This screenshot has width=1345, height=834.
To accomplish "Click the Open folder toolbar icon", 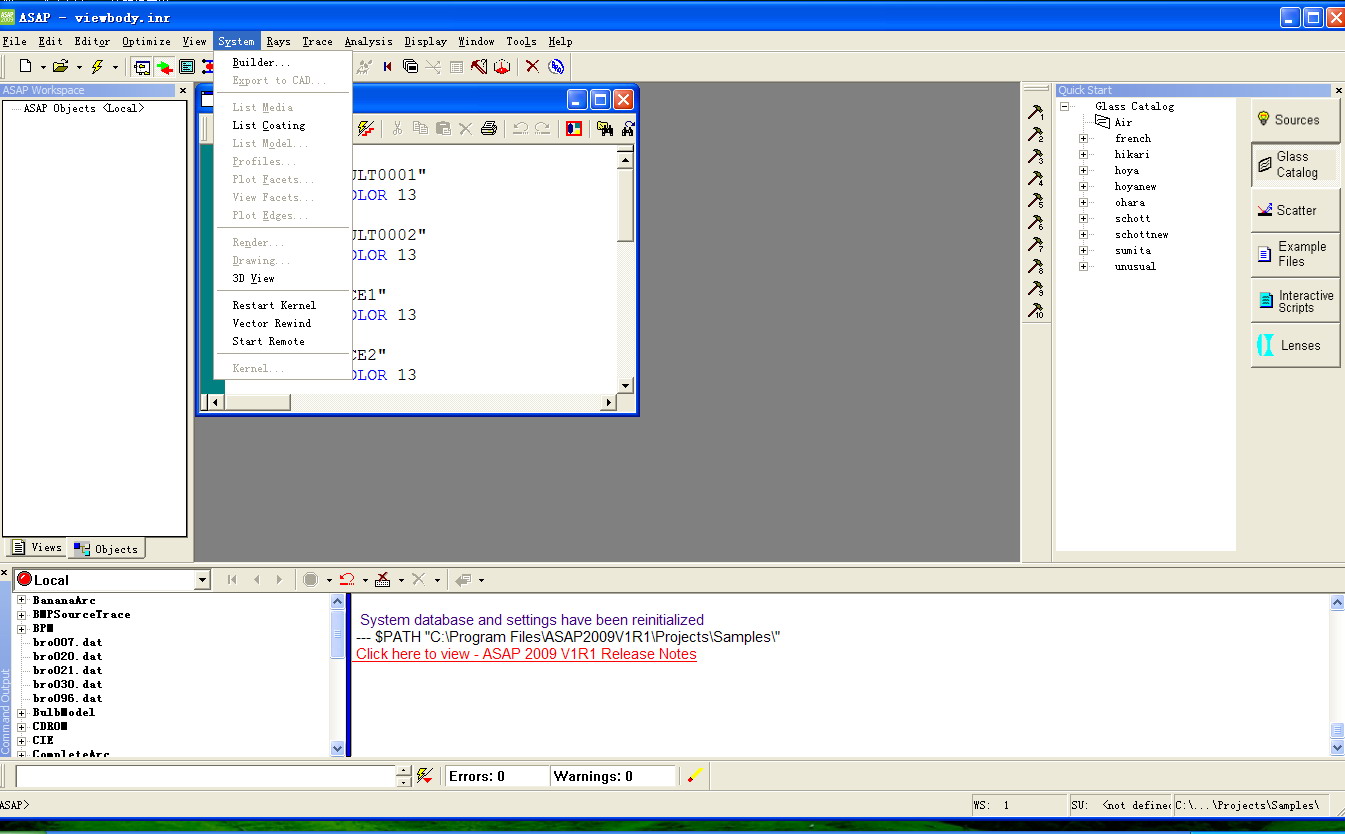I will [61, 66].
